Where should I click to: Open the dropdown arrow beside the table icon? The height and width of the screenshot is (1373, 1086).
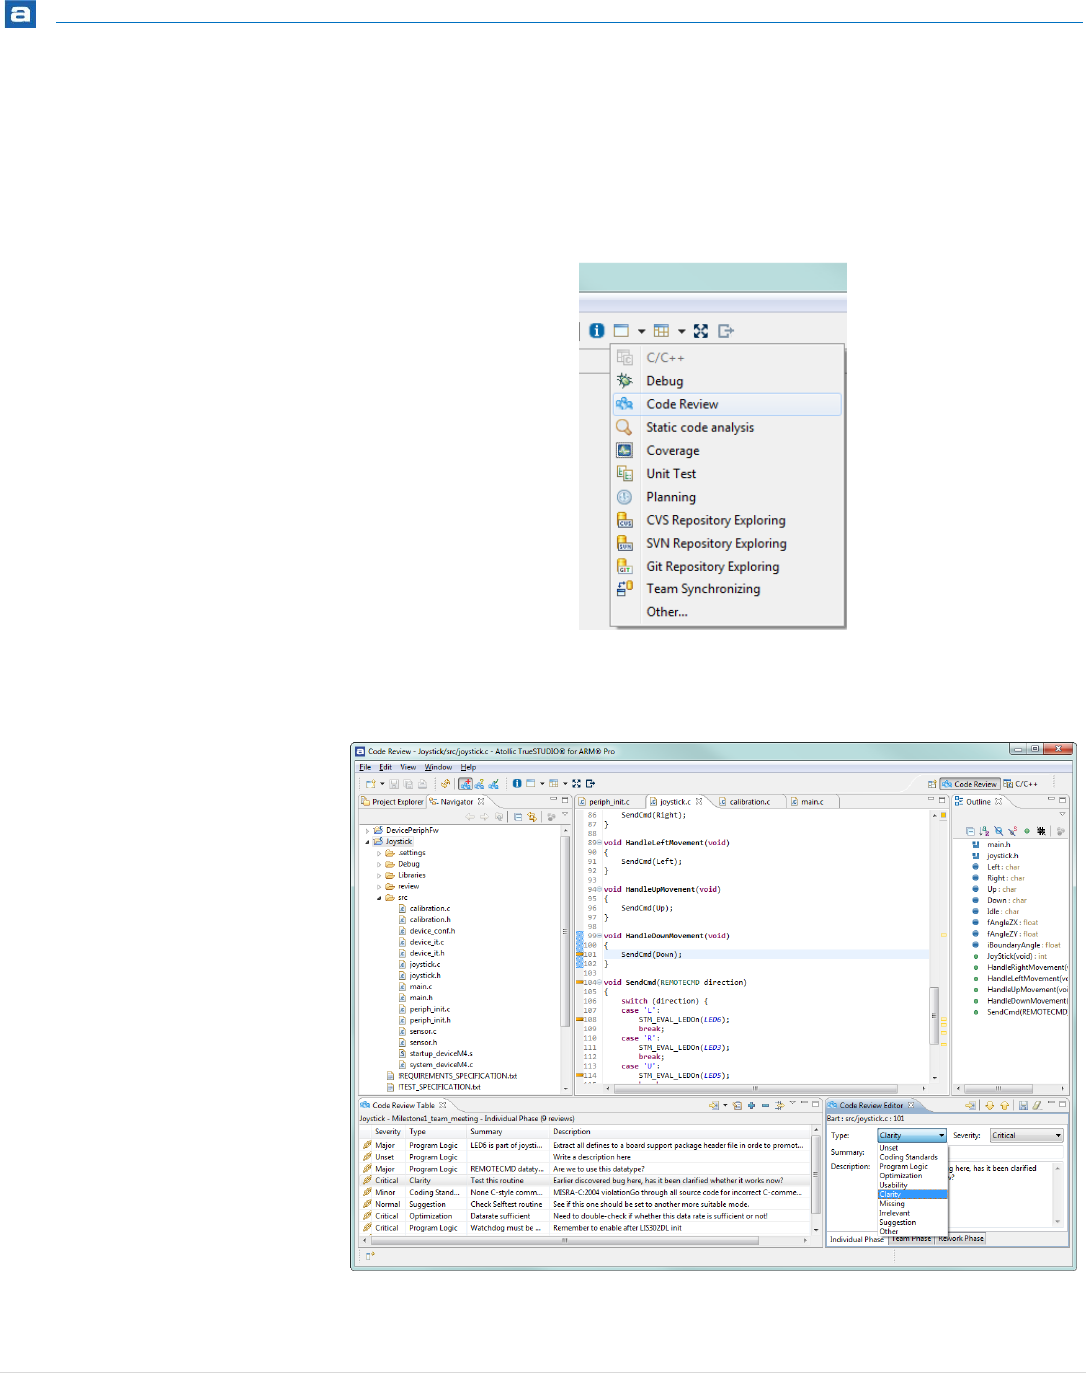681,331
